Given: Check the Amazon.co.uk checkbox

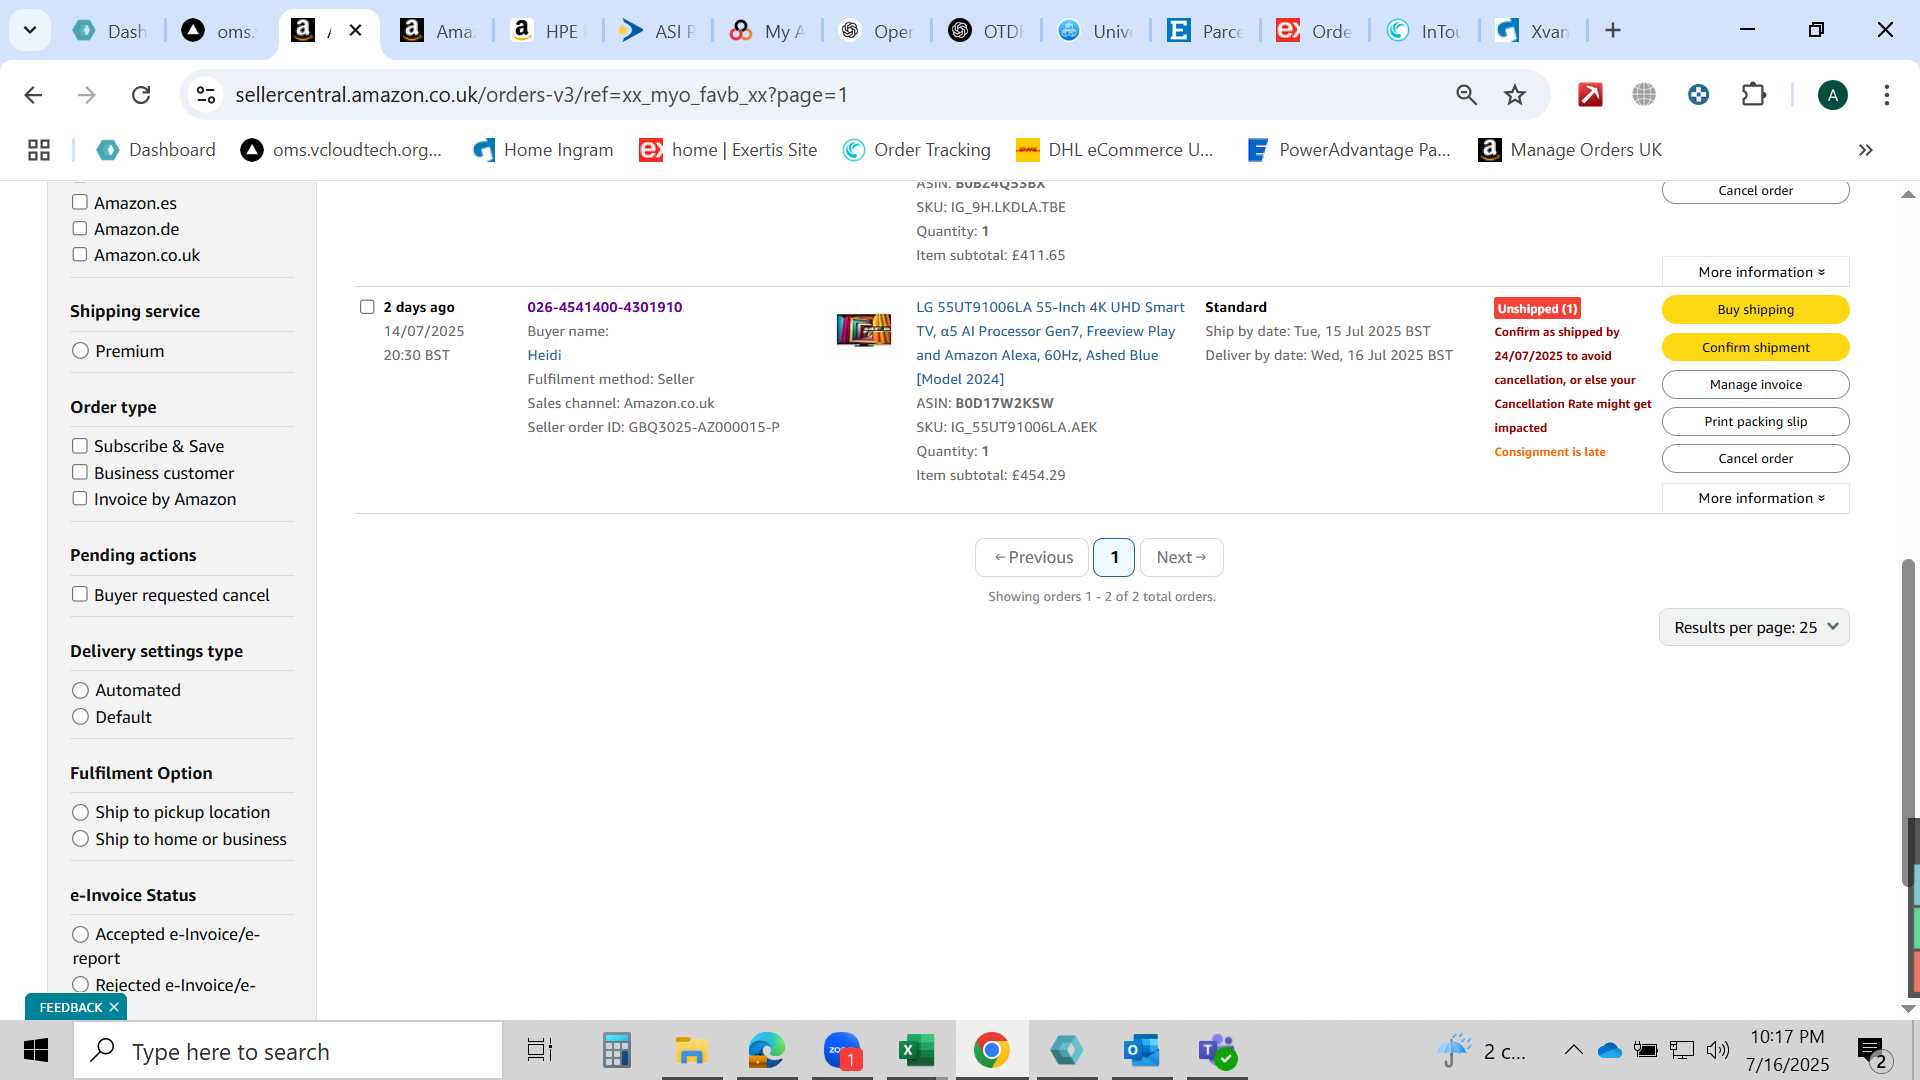Looking at the screenshot, I should click(x=80, y=254).
